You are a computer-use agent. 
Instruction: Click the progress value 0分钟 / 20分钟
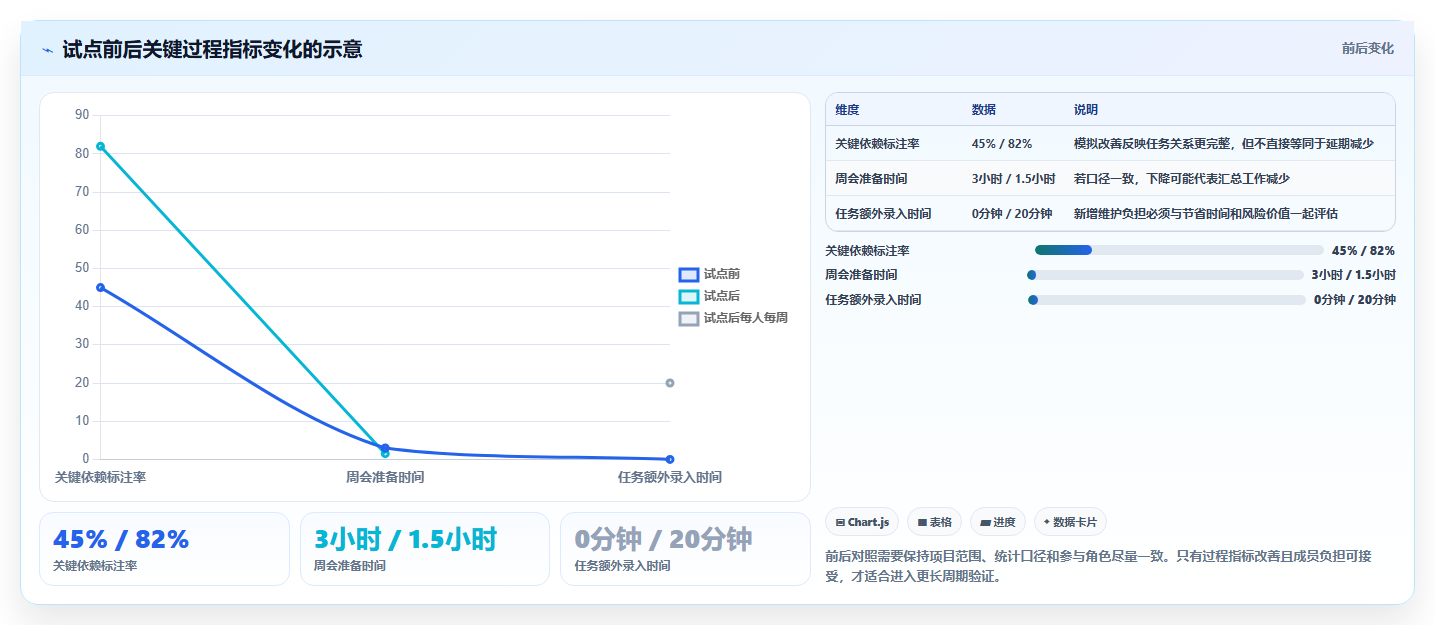[1355, 299]
